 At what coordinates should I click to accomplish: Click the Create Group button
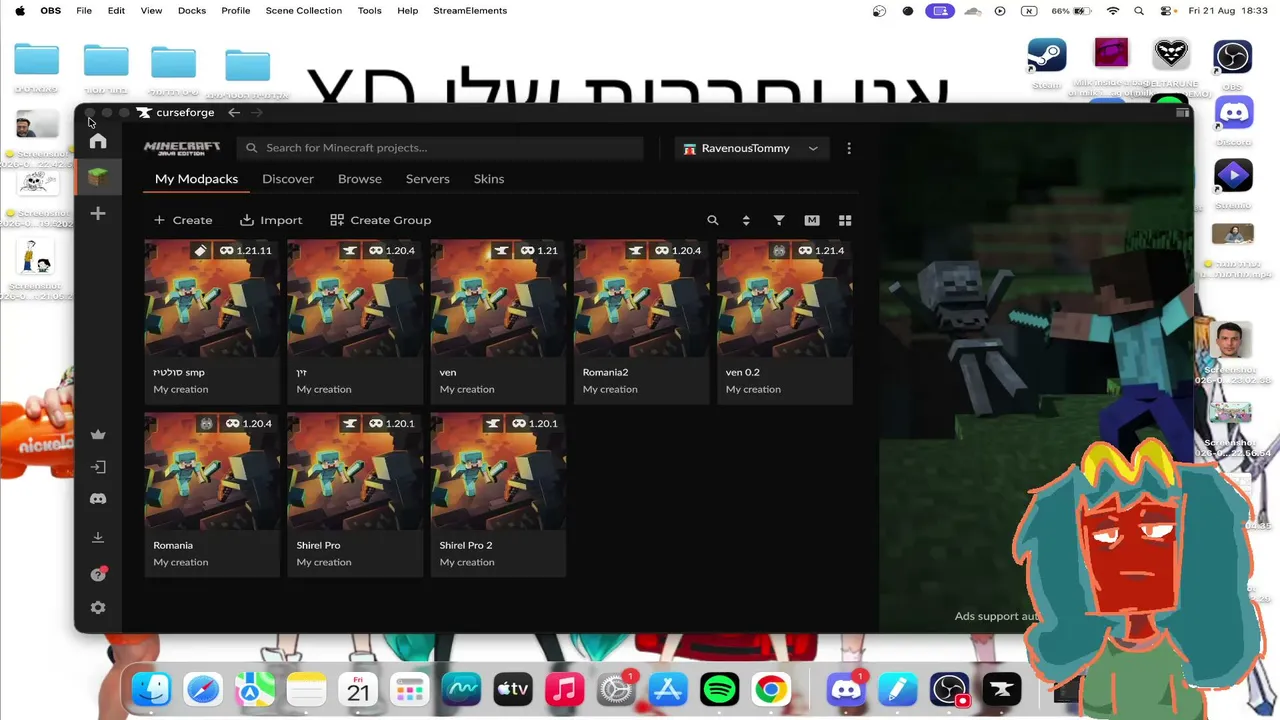pos(381,220)
